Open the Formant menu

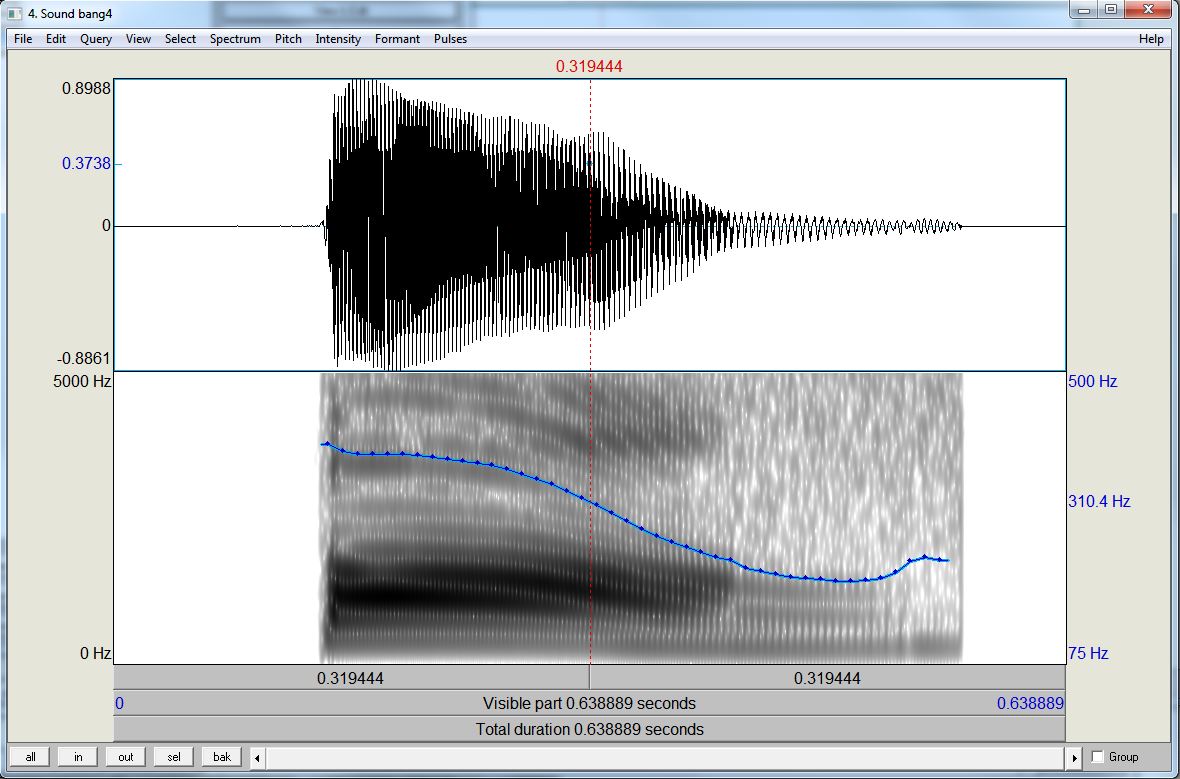(x=397, y=39)
